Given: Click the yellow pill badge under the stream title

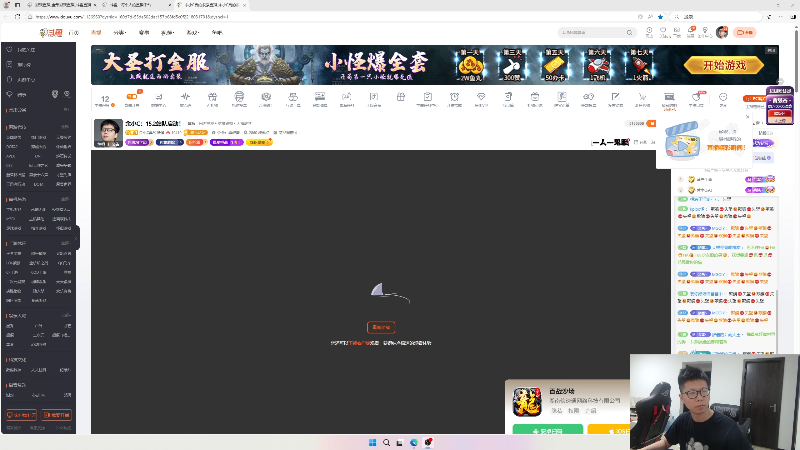Looking at the screenshot, I should tap(259, 142).
